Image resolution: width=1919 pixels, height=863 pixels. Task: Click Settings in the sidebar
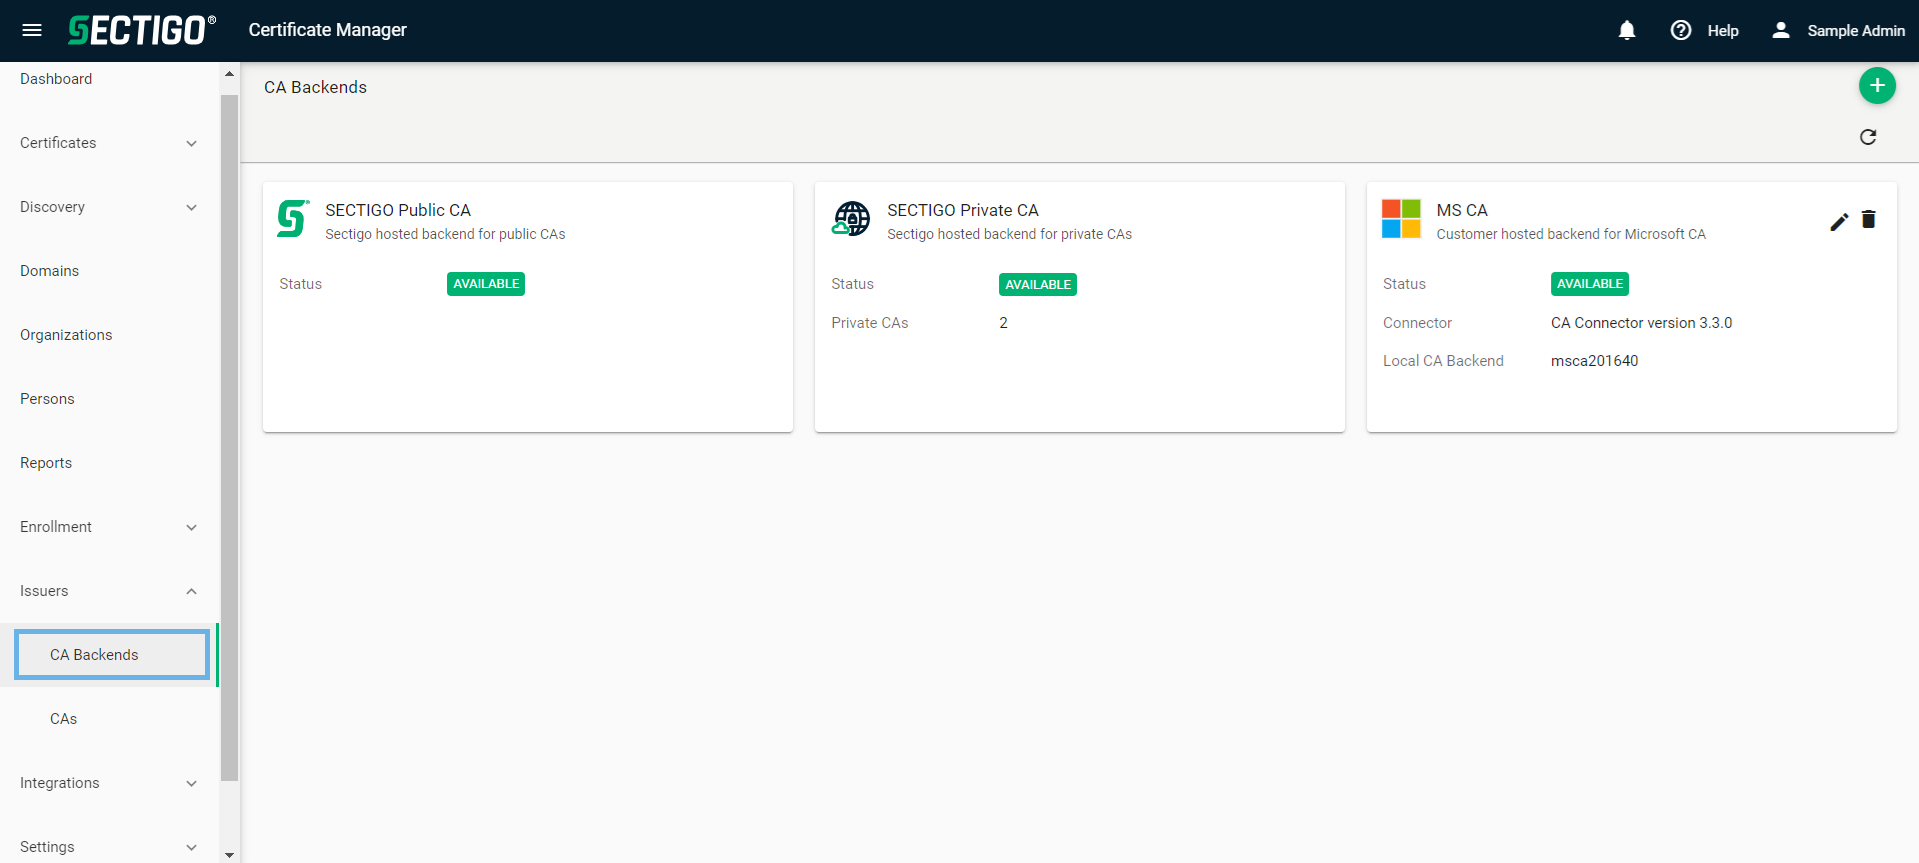tap(47, 847)
